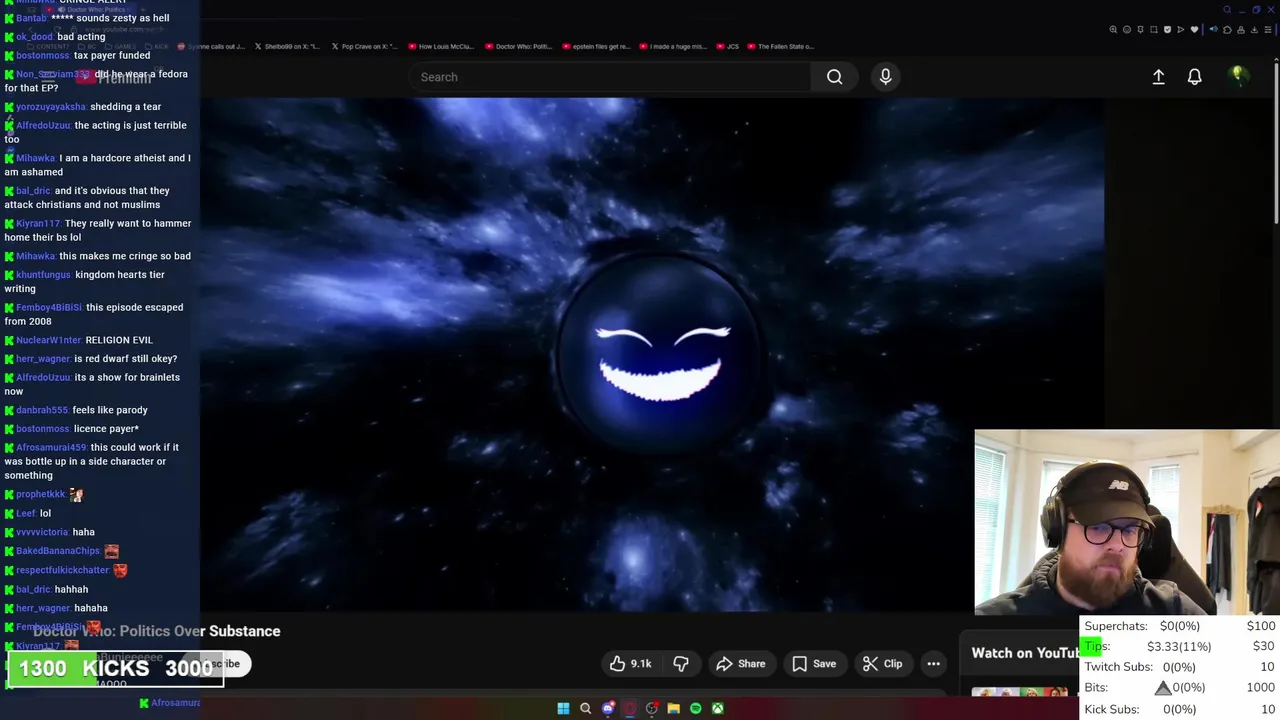The height and width of the screenshot is (720, 1280).
Task: Switch to 'Doctor Who: Politi...' tab
Action: click(518, 46)
